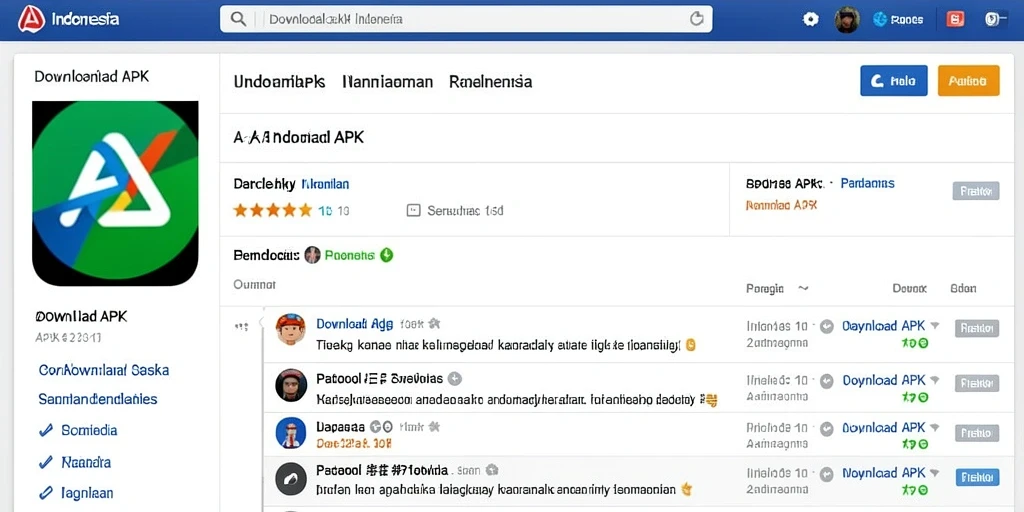Open the ConAowntiaral Saska sidebar link

[104, 370]
